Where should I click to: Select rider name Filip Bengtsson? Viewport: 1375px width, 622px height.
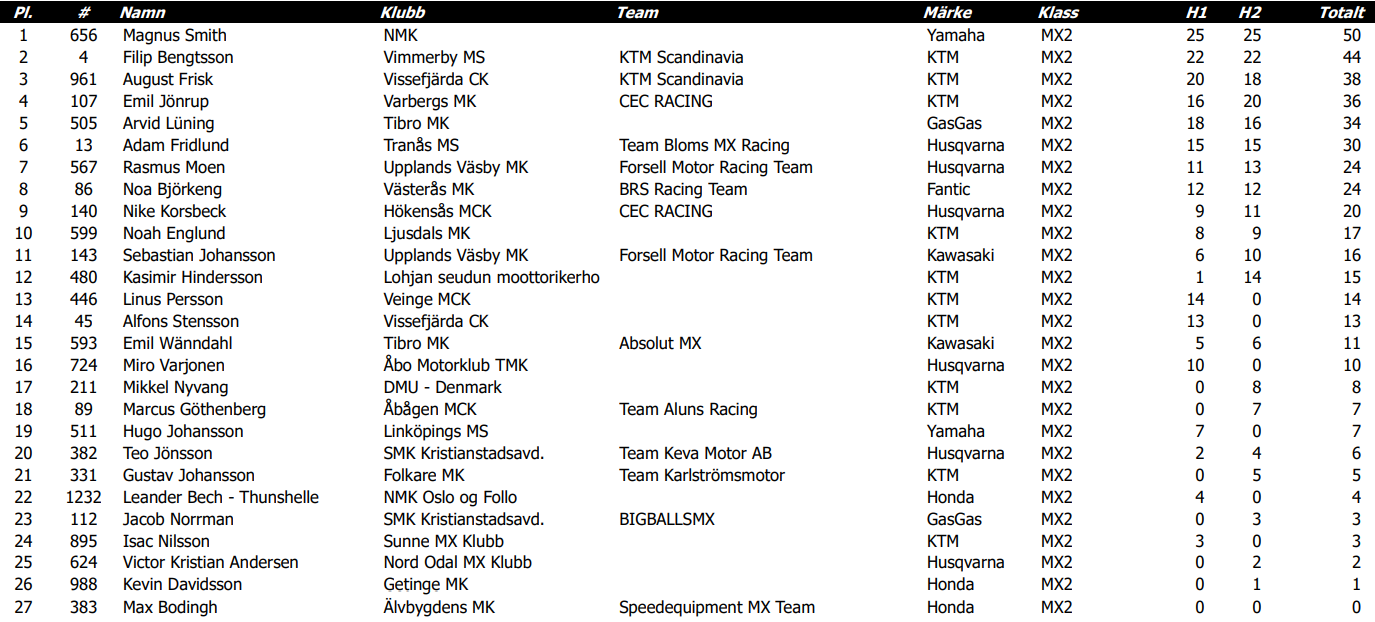pos(178,57)
